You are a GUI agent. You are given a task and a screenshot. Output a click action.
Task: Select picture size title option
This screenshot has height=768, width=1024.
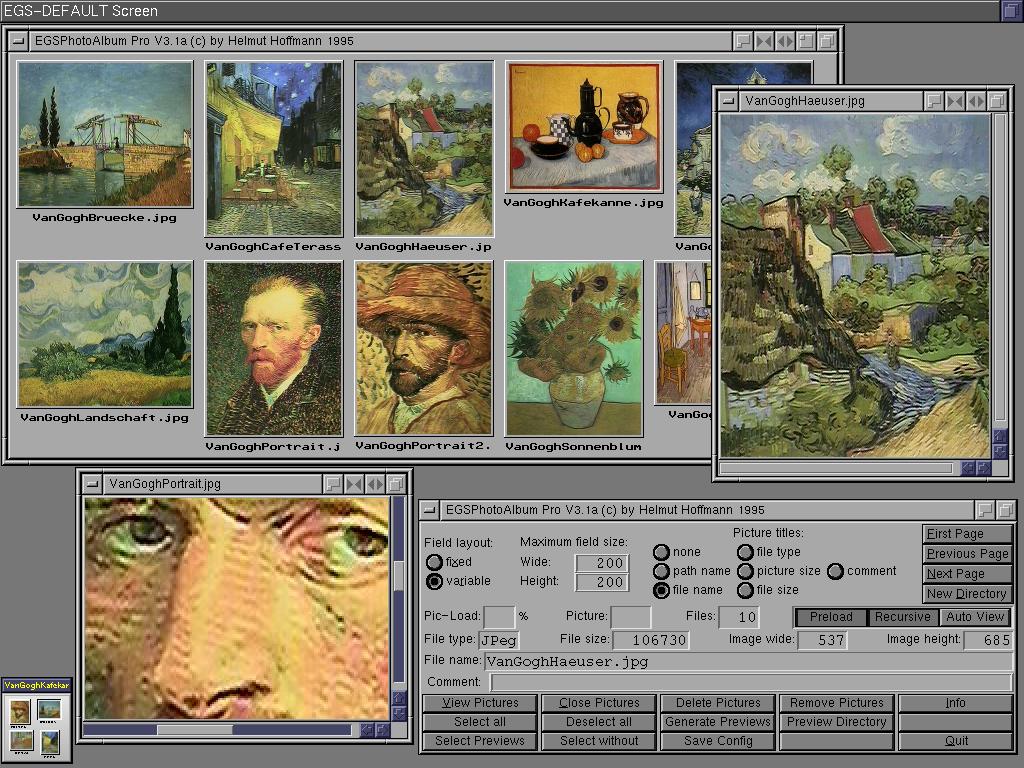745,571
